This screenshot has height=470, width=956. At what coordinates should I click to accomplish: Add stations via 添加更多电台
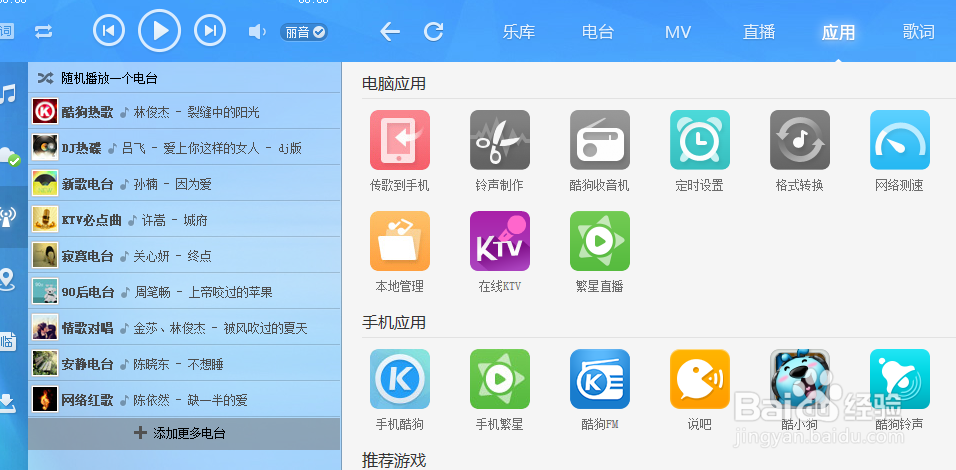tap(184, 433)
